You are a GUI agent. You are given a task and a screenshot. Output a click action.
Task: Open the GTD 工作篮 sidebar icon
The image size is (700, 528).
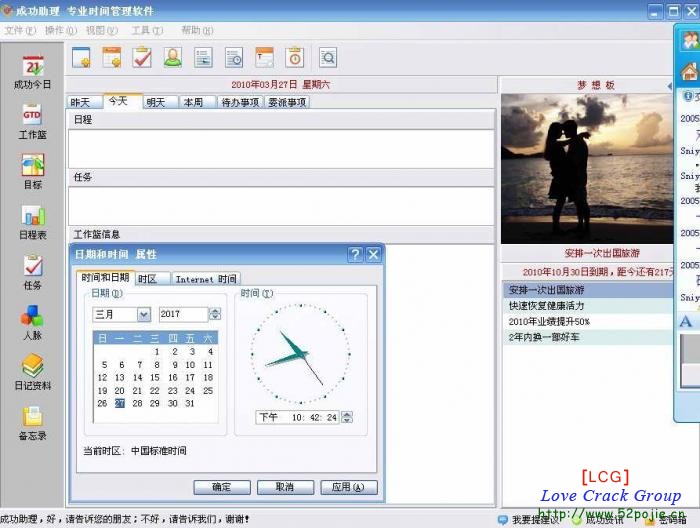point(33,121)
